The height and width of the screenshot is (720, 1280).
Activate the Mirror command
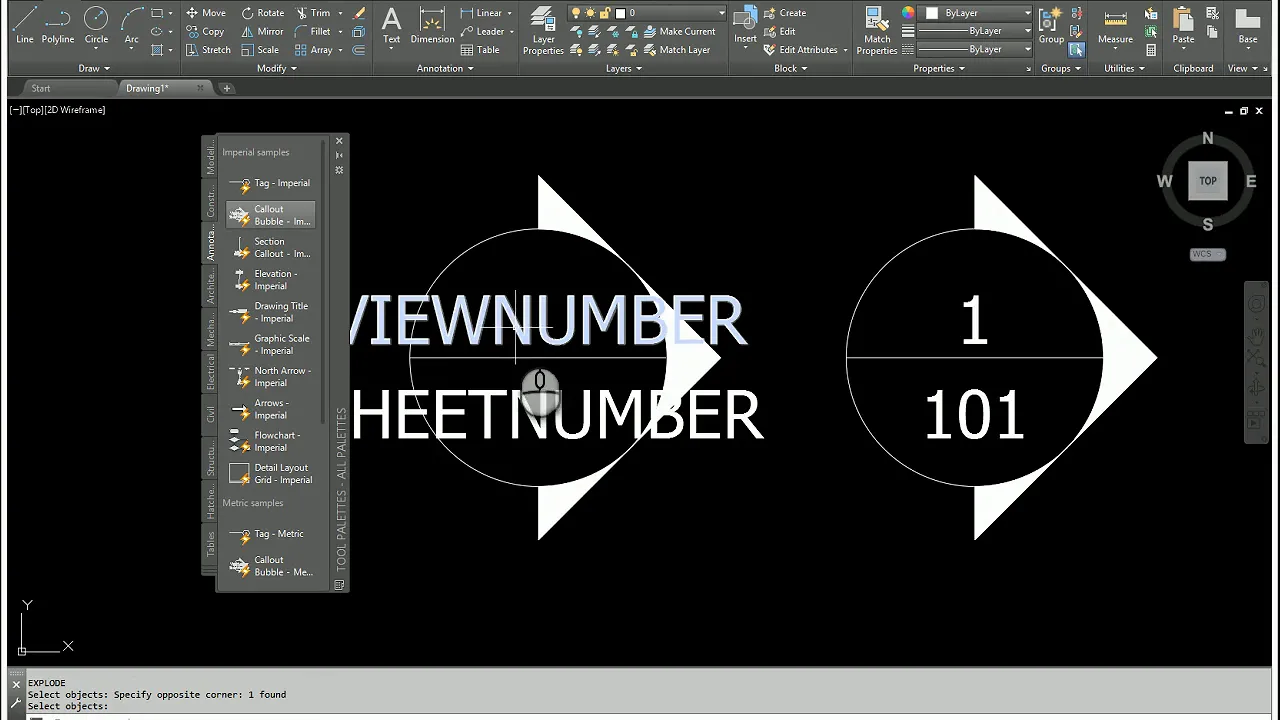pos(262,31)
